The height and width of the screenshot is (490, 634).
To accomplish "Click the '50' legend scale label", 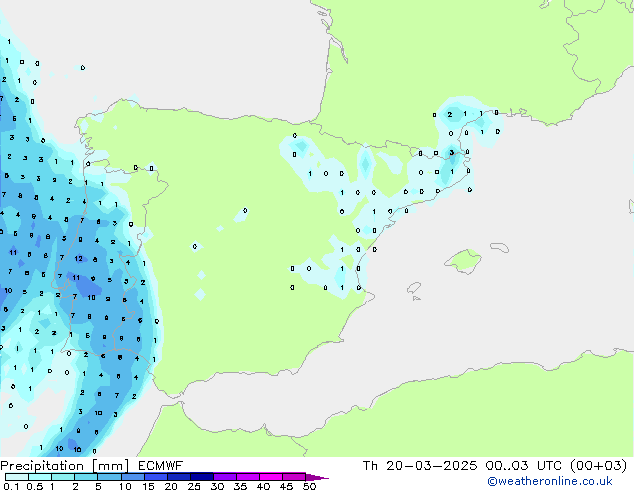I will tap(309, 486).
